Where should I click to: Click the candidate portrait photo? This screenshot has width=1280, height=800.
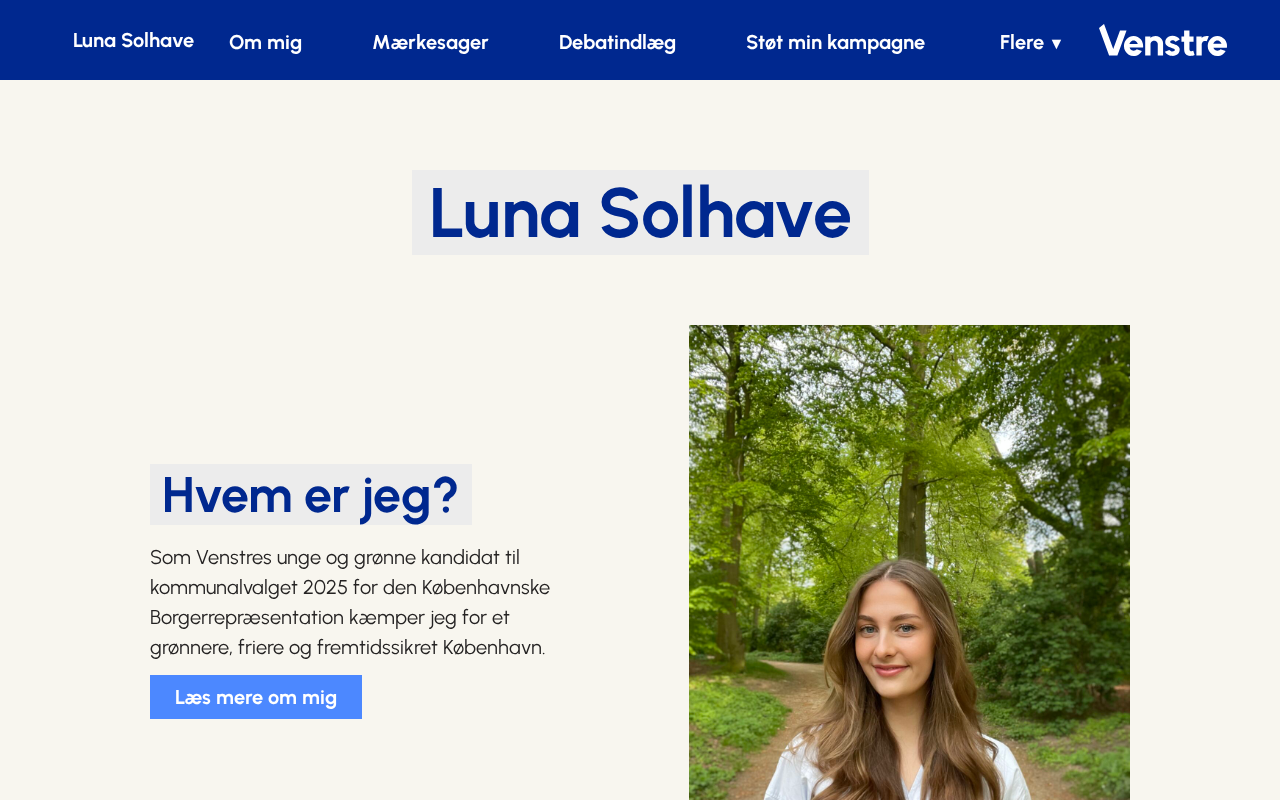click(x=909, y=562)
